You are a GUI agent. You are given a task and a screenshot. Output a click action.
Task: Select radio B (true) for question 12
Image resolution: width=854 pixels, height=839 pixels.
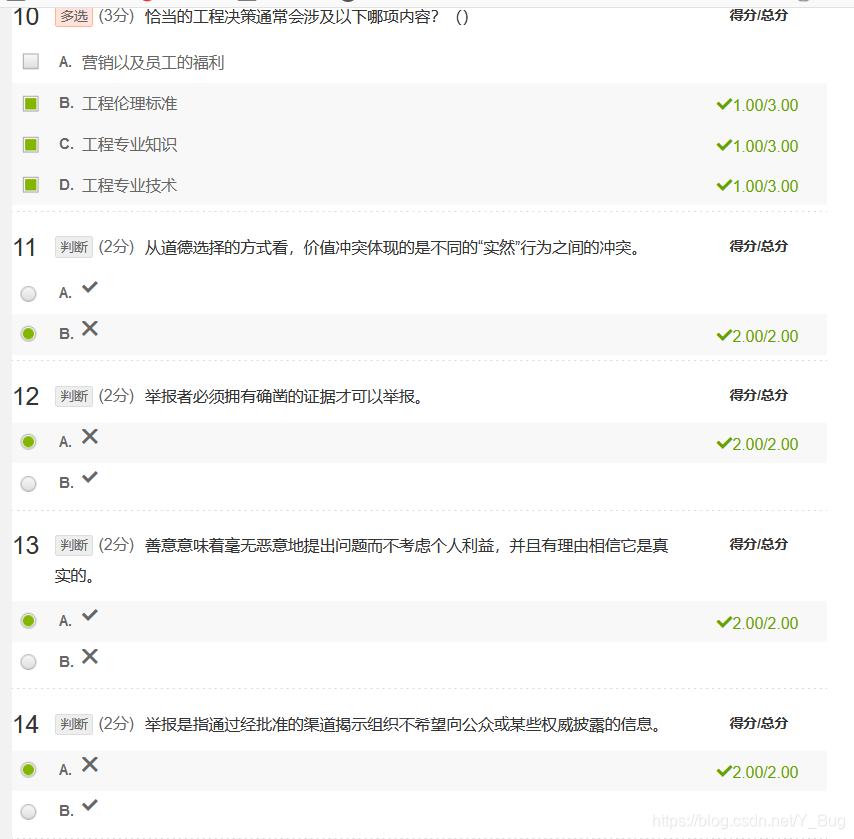click(x=28, y=483)
